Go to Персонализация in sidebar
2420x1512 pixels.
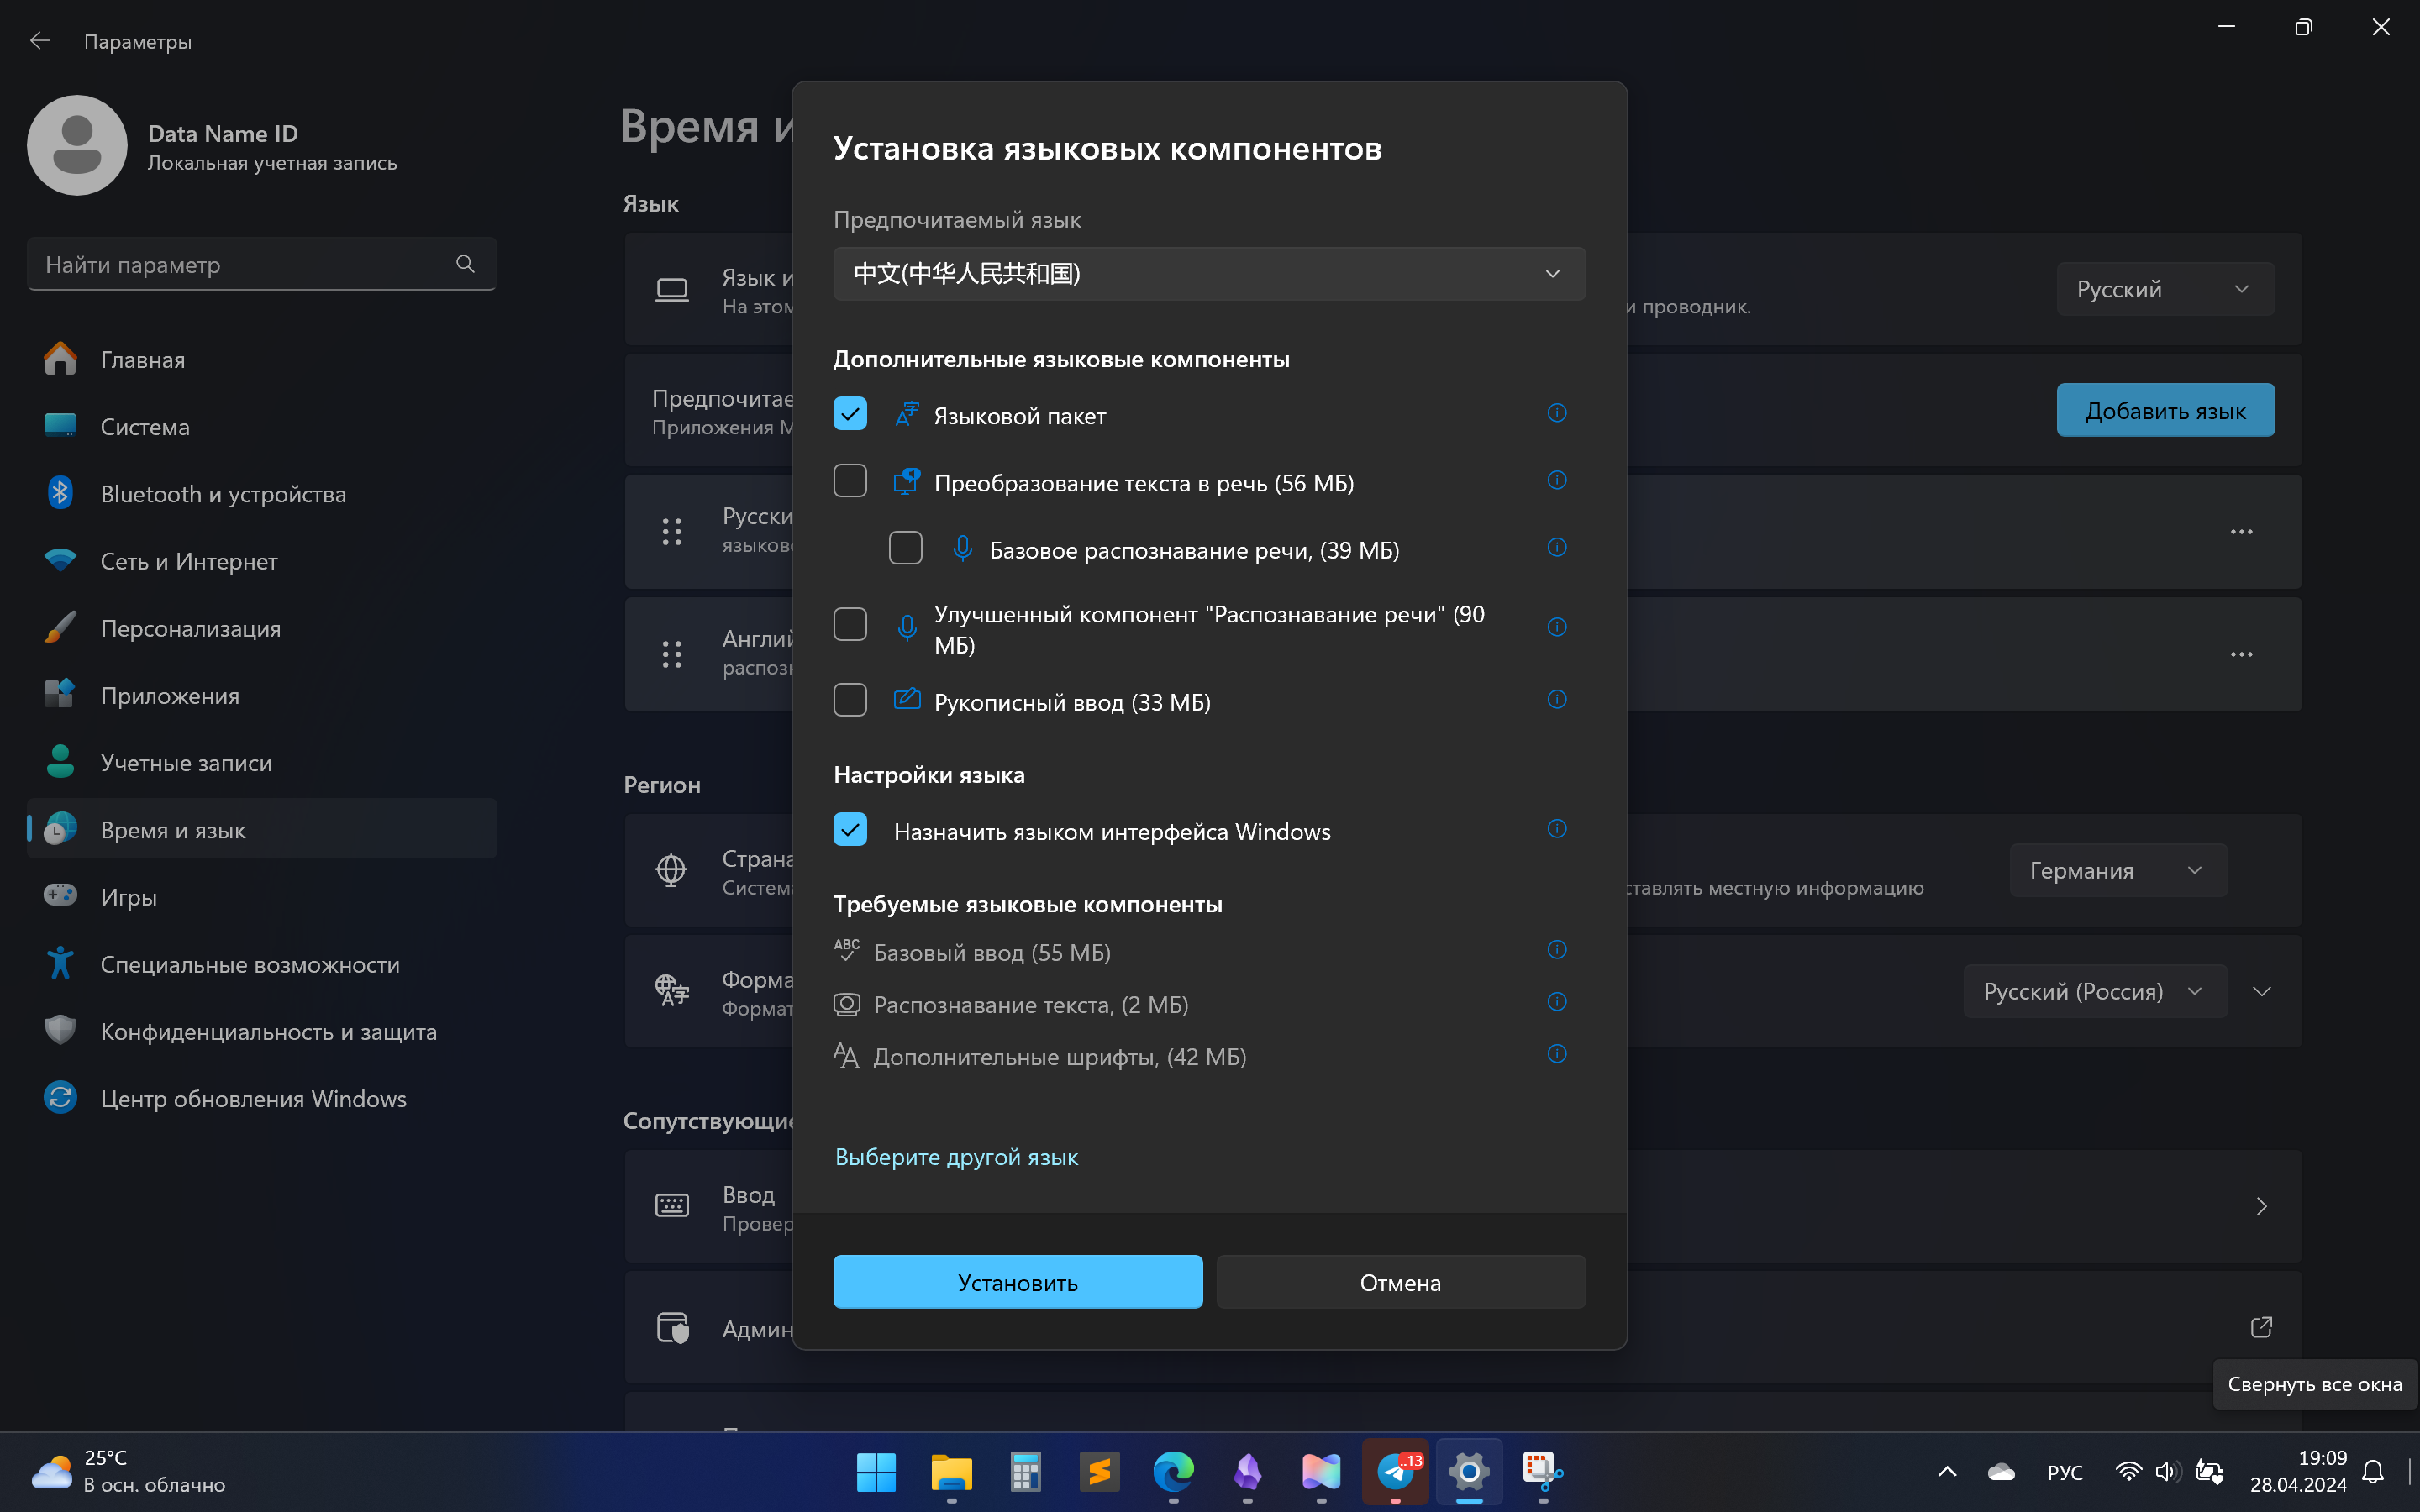pyautogui.click(x=190, y=629)
